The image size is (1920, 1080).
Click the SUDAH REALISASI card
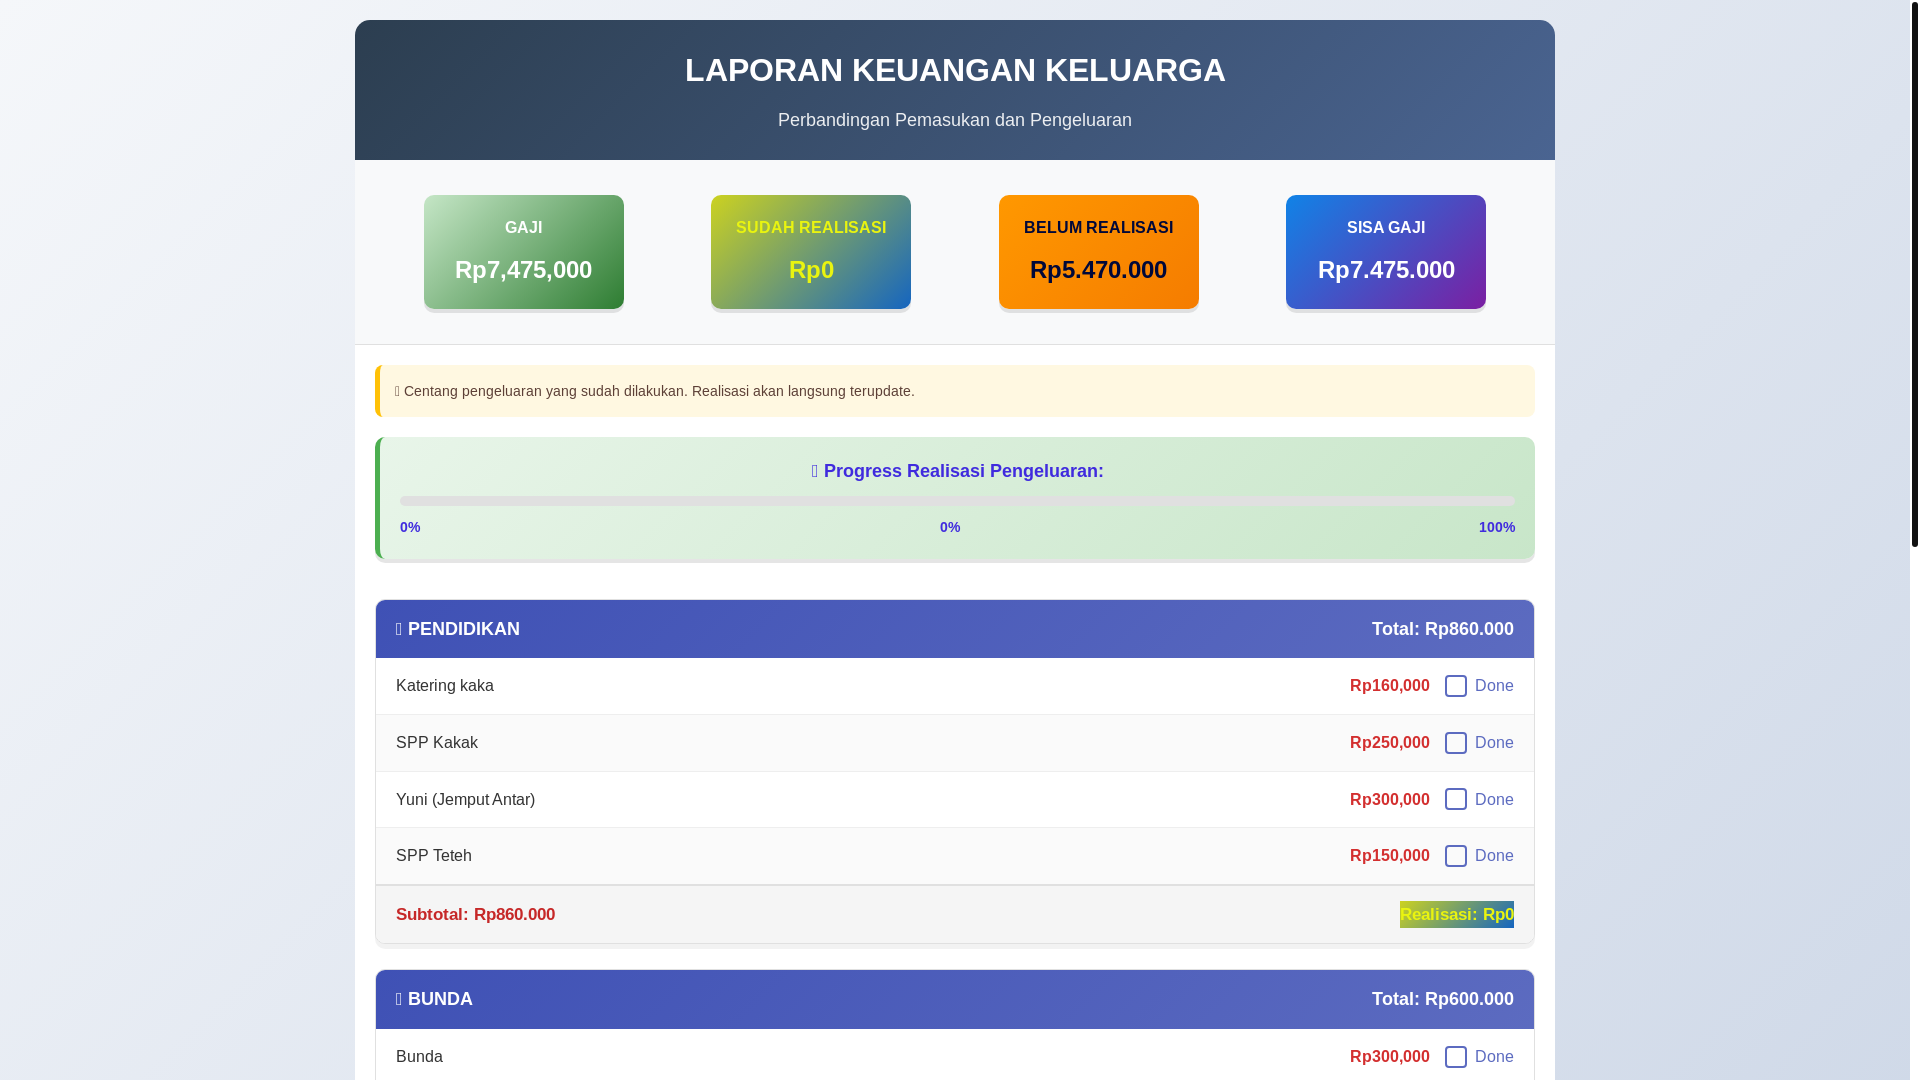pos(811,252)
